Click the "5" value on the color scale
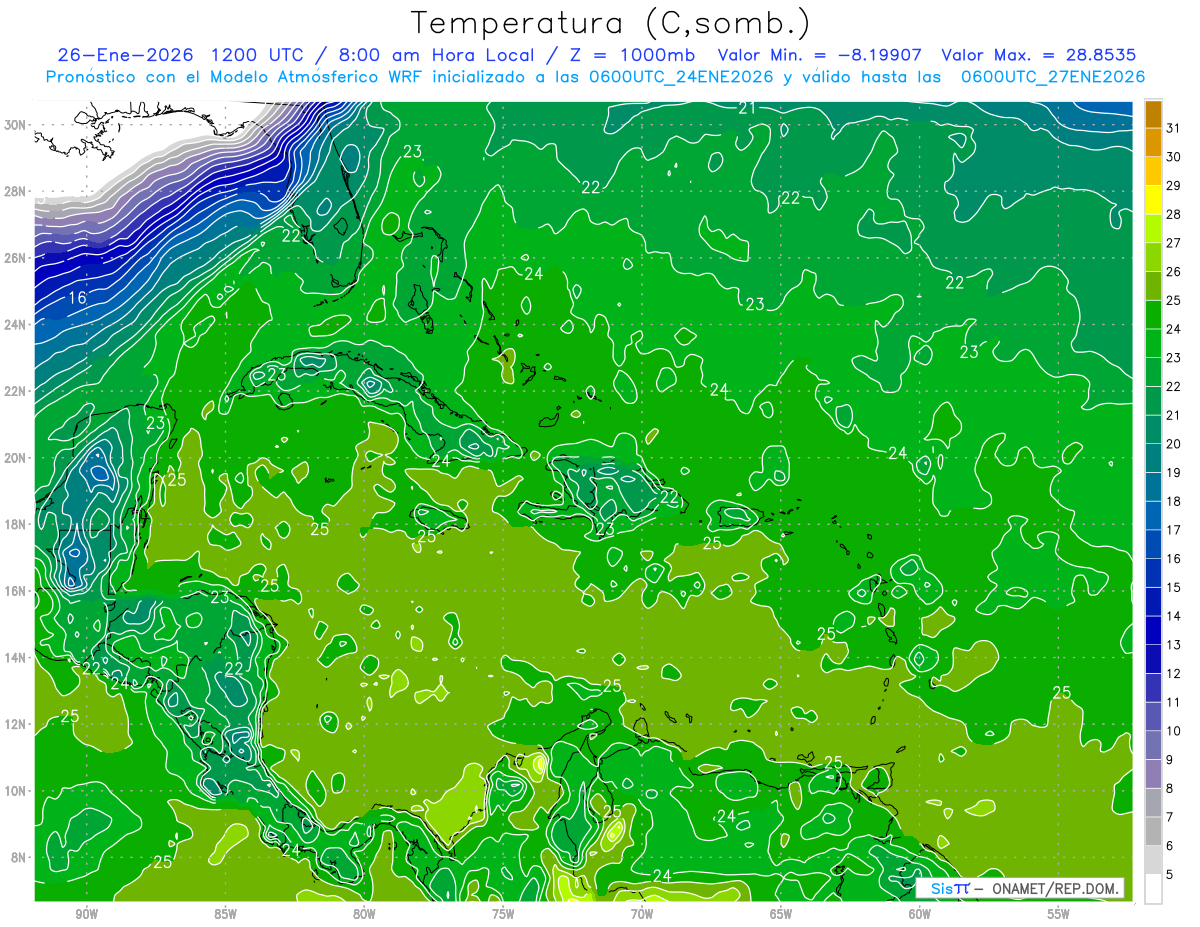Image resolution: width=1200 pixels, height=927 pixels. (x=1170, y=874)
